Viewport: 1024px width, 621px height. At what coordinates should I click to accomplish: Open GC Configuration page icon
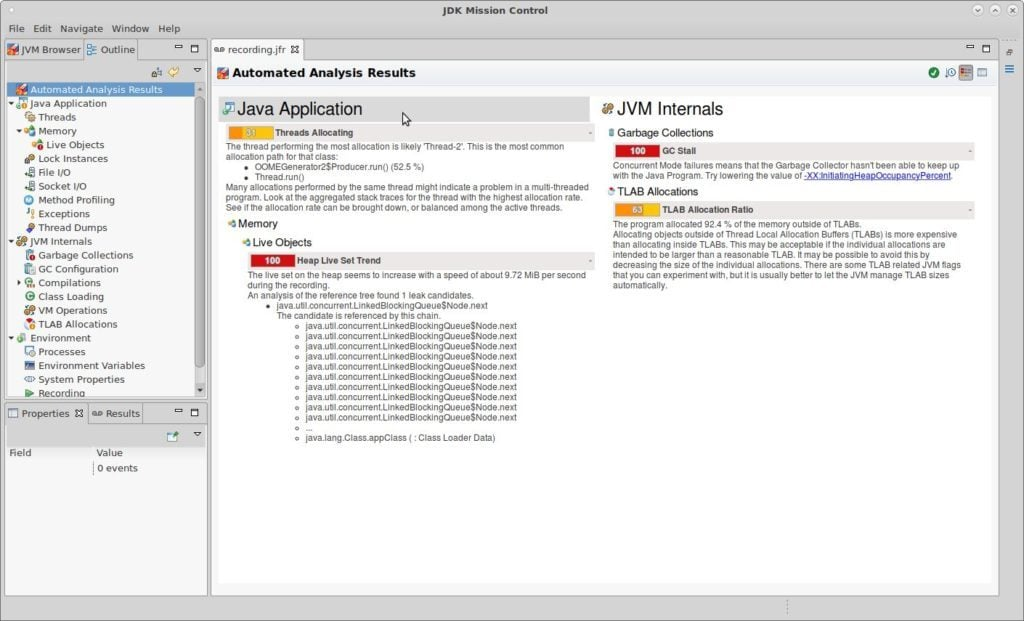click(x=29, y=268)
